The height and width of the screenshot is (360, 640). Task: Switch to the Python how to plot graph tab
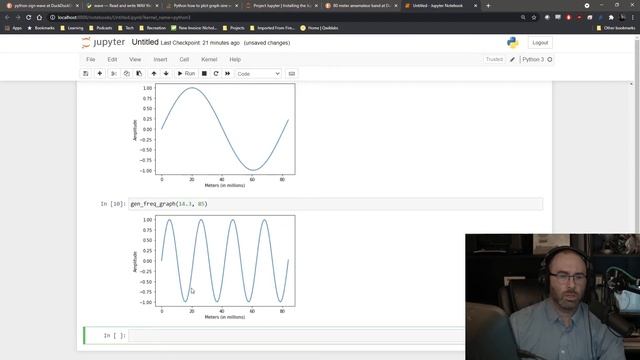(x=202, y=6)
